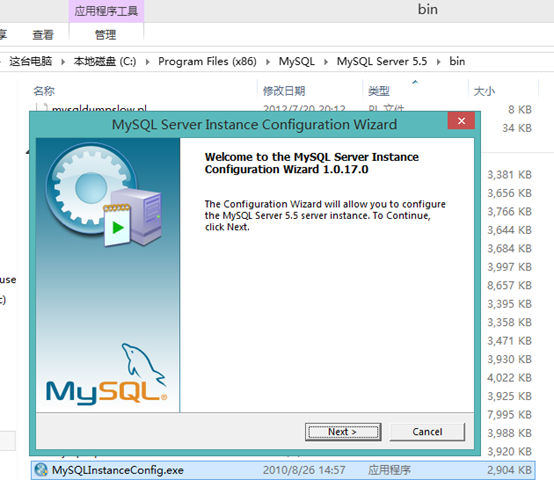Screen dimensions: 554x480
Task: Go to MySQL folder breadcrumb
Action: pyautogui.click(x=296, y=61)
